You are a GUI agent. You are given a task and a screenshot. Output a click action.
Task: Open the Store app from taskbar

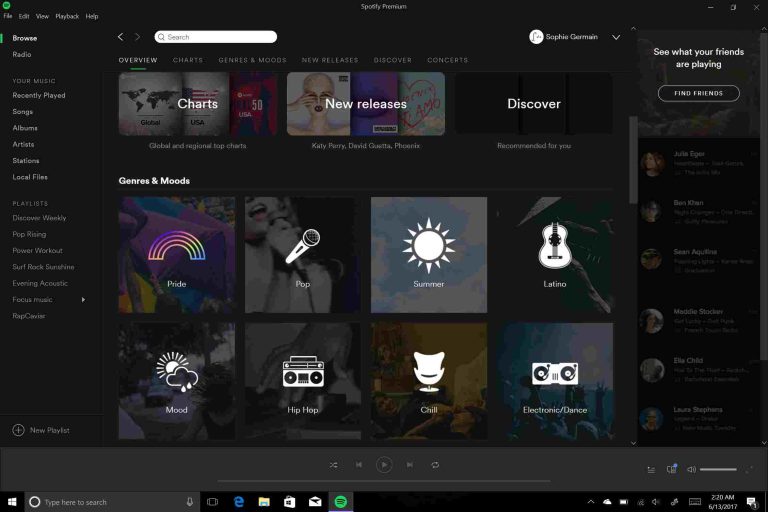point(289,502)
